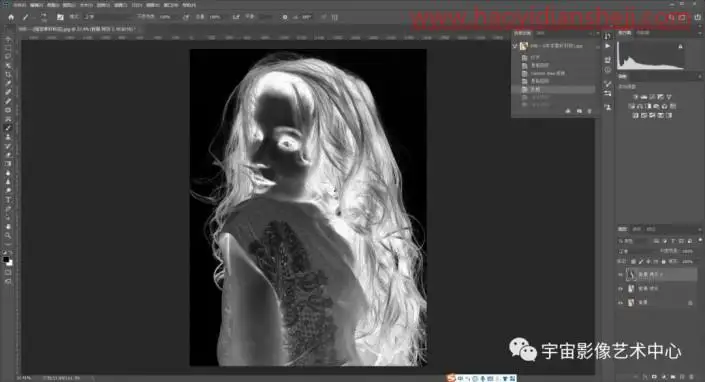Click the play actions icon in side dock

tap(608, 46)
